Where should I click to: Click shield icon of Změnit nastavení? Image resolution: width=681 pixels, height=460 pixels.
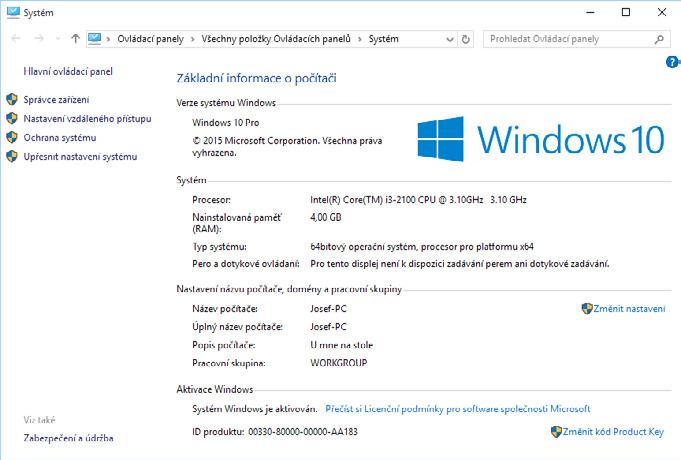pyautogui.click(x=587, y=309)
